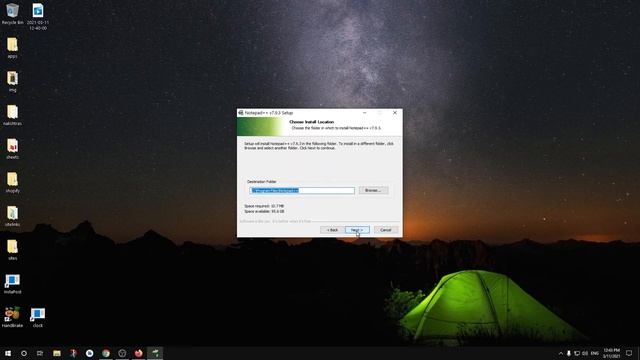The image size is (640, 360).
Task: Open the red round app in taskbar
Action: [138, 353]
